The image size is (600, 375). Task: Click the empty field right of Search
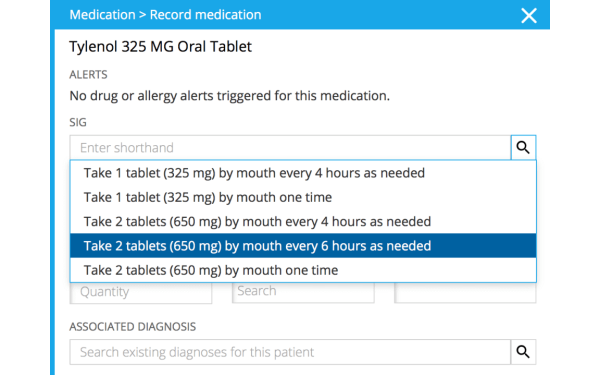465,292
